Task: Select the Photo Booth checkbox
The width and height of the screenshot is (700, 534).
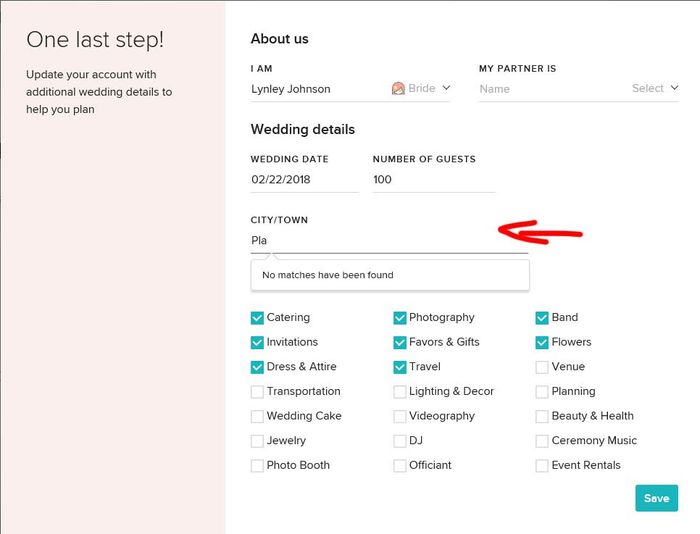Action: [258, 465]
